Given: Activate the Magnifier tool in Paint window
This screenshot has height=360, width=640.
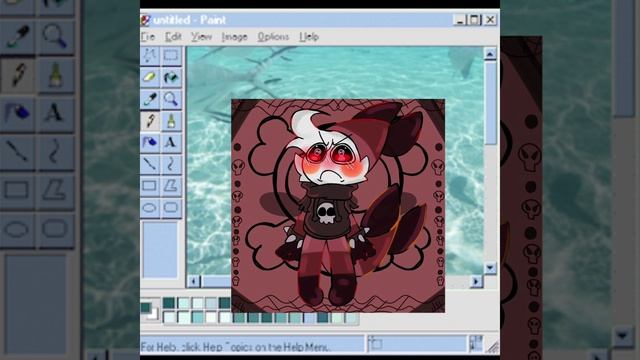Looking at the screenshot, I should (x=171, y=99).
